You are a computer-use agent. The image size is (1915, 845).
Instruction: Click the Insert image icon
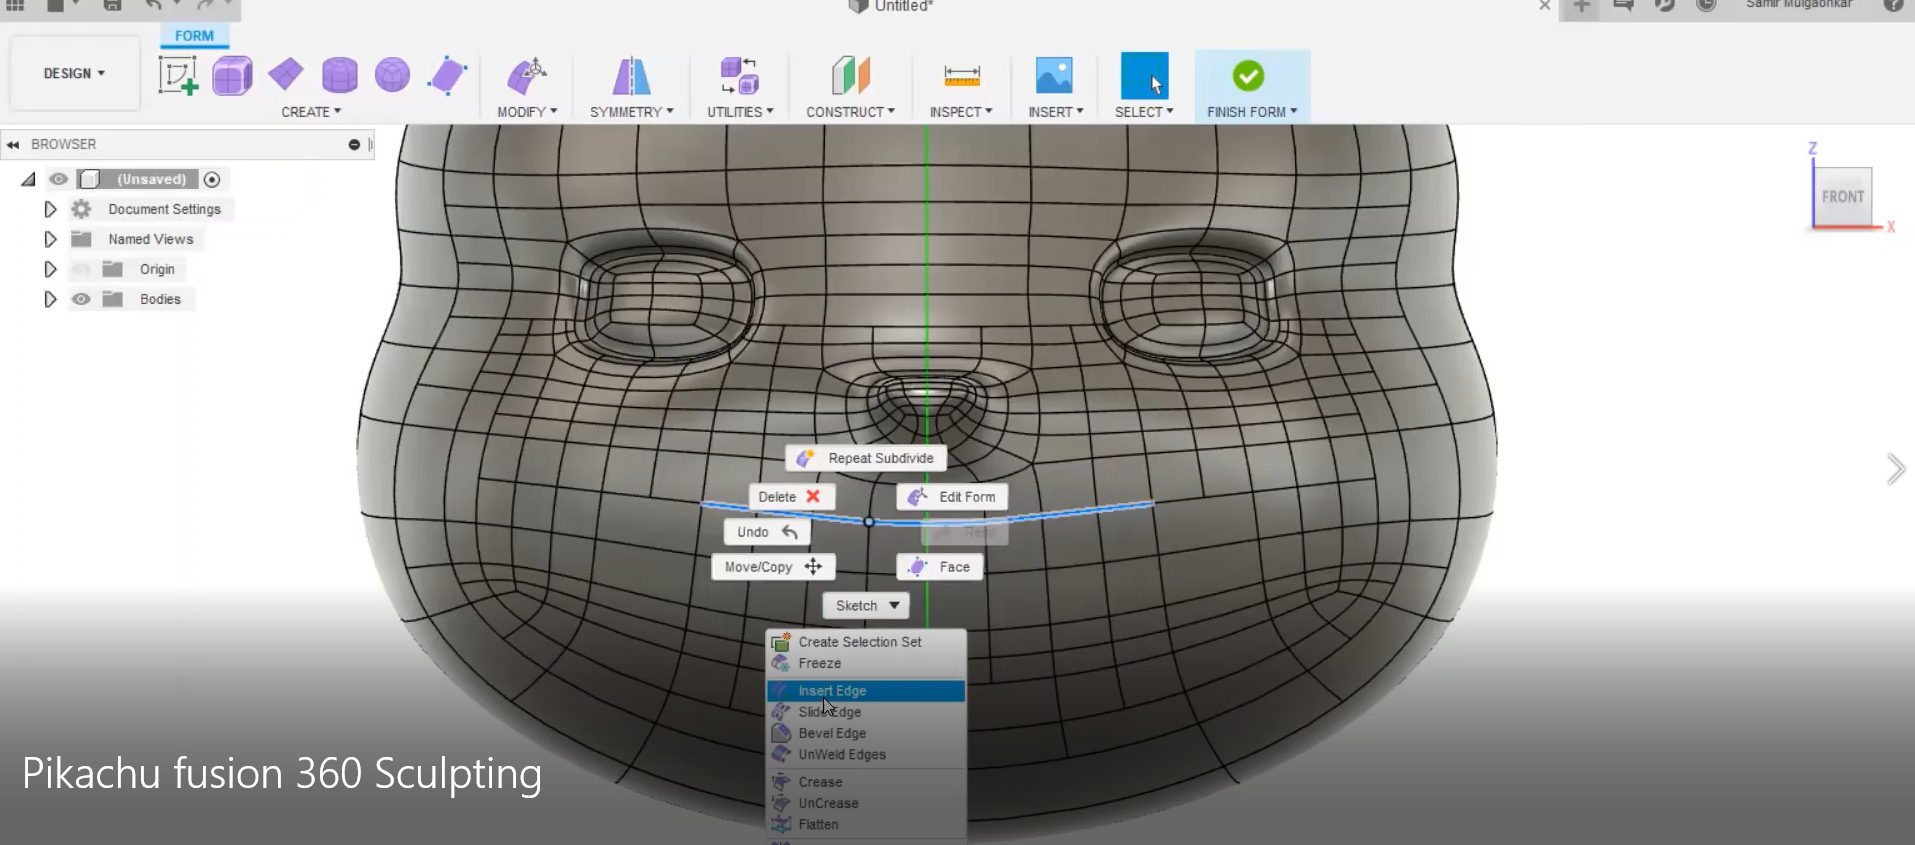(x=1054, y=75)
